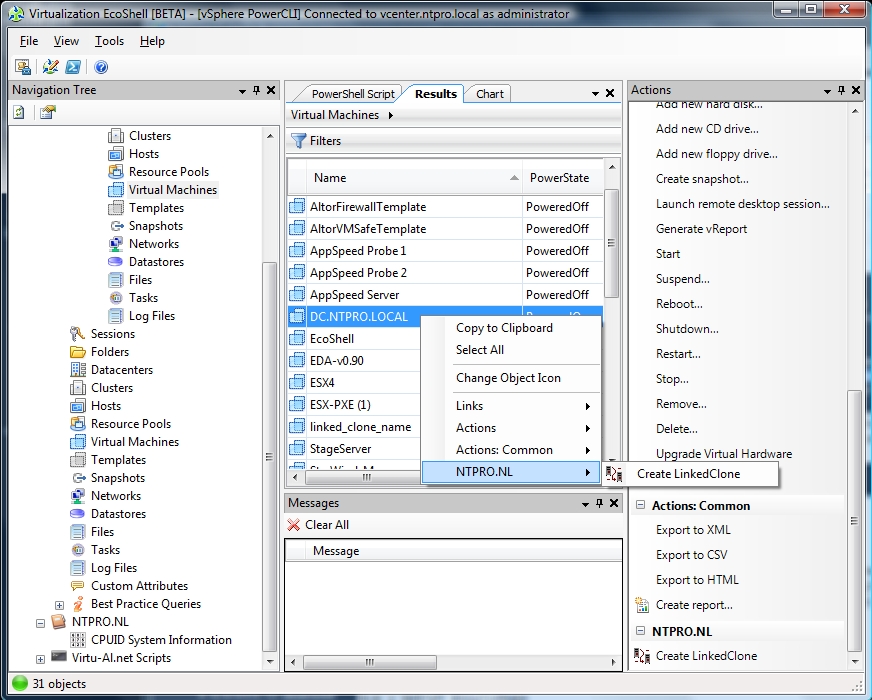
Task: Click the Filters funnel icon
Action: point(299,141)
